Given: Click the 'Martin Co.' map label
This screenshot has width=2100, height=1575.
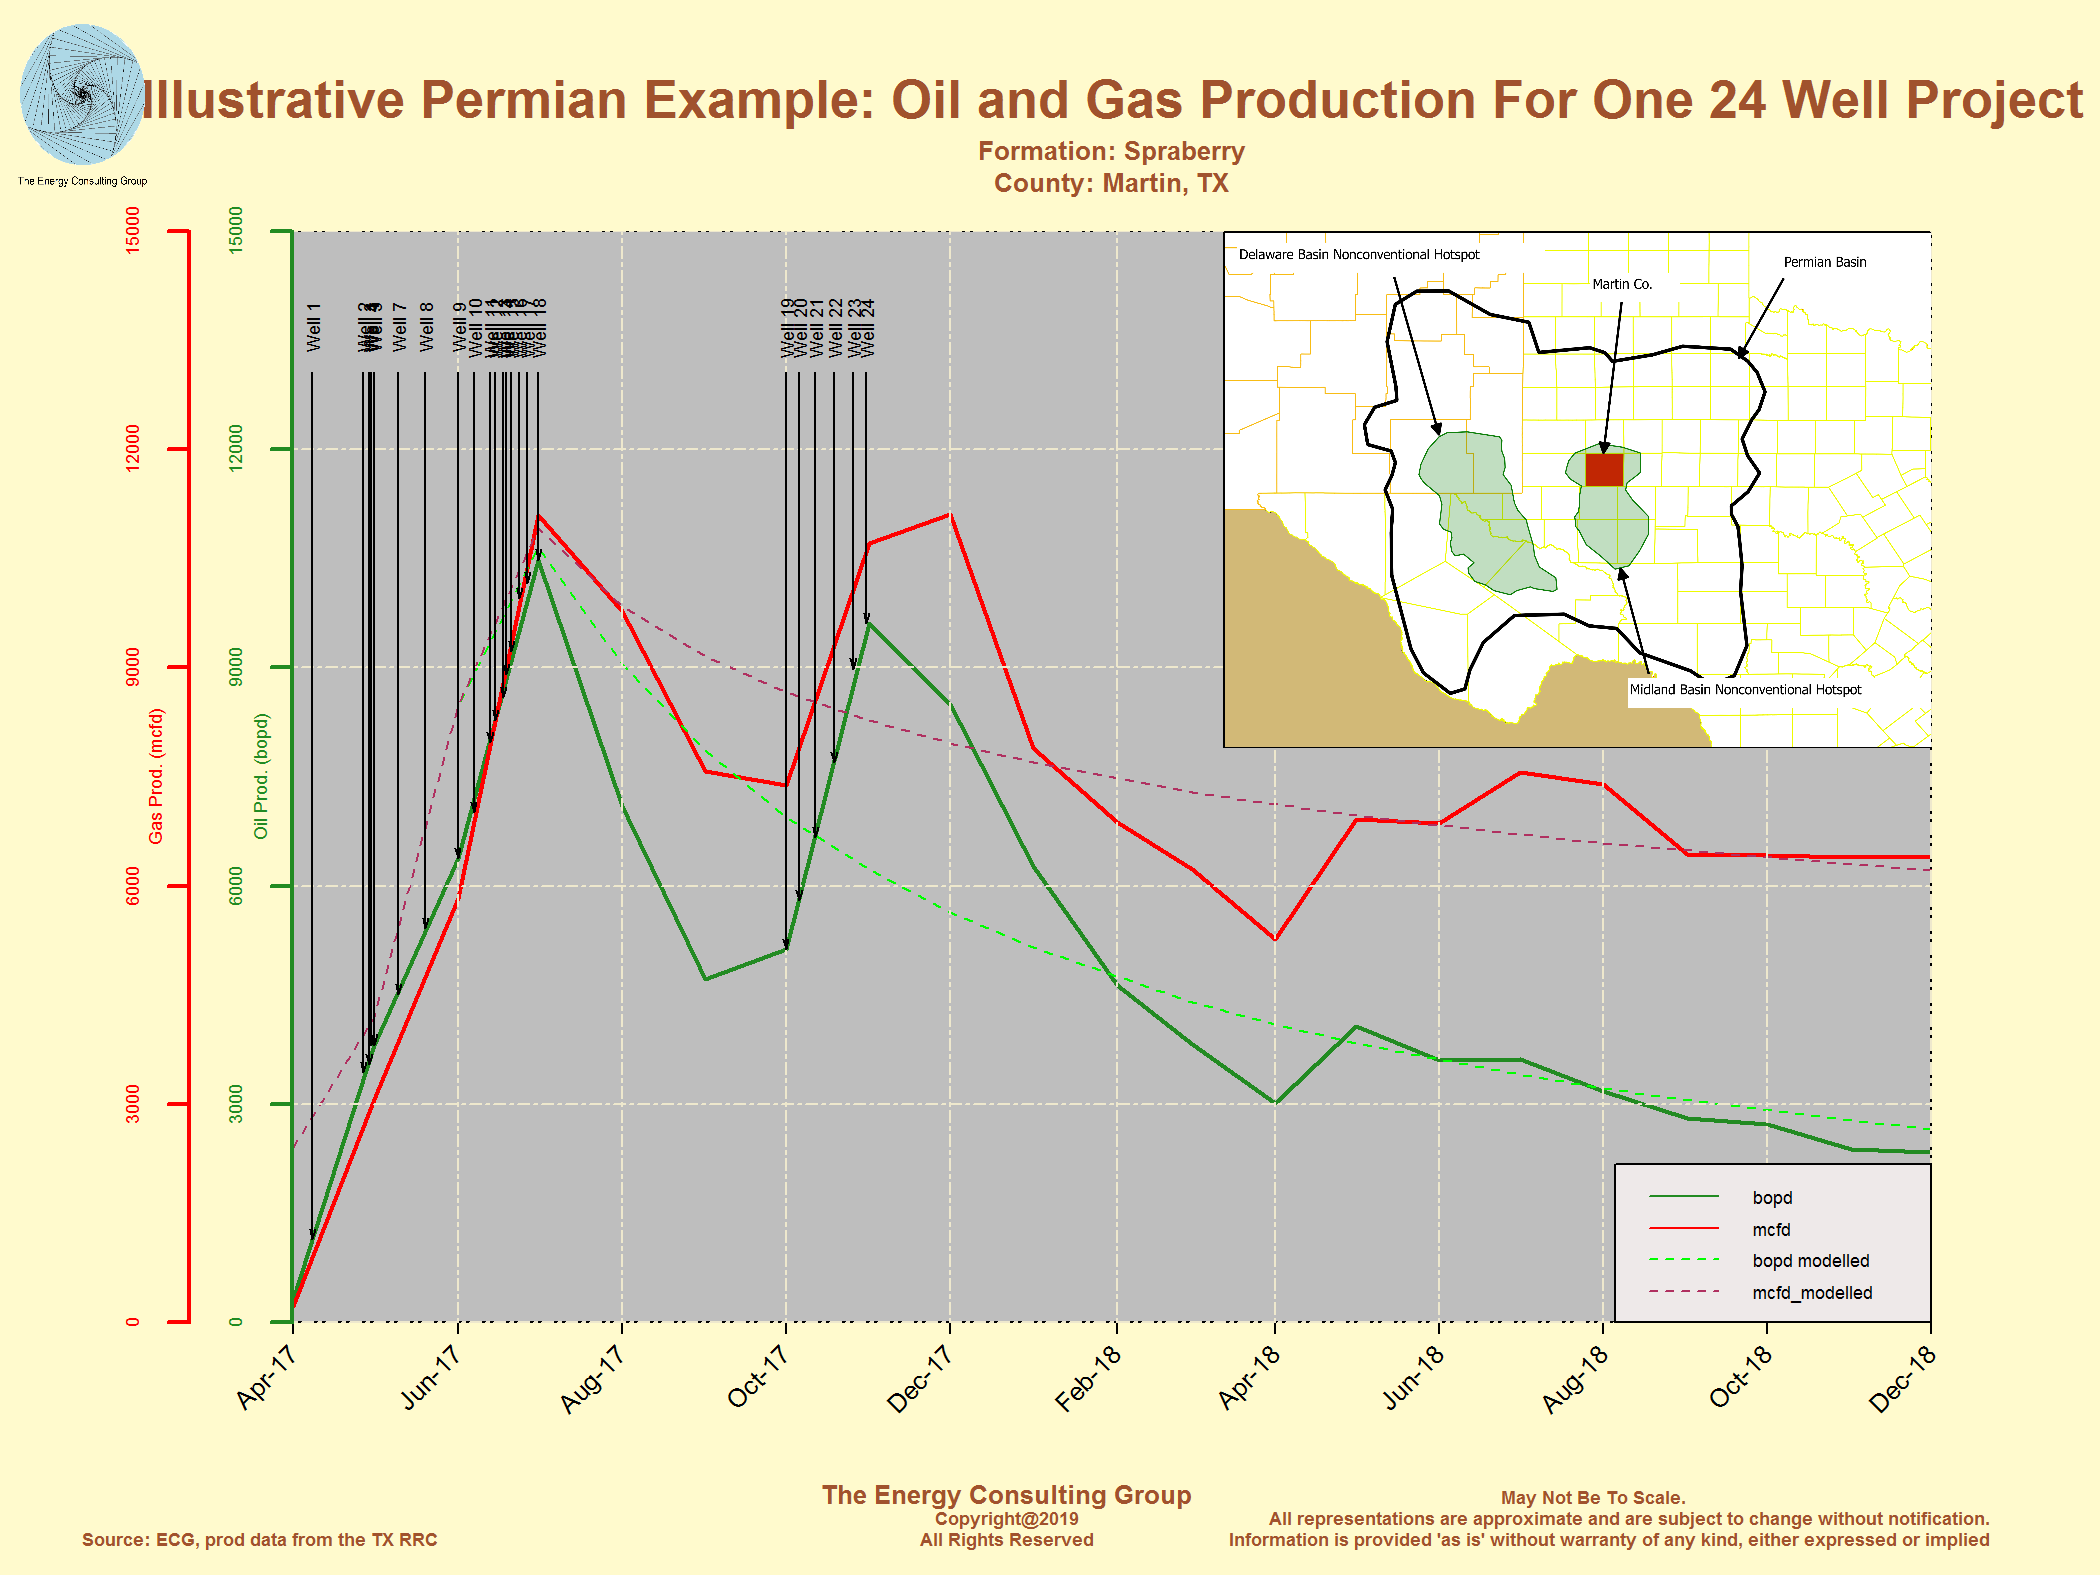Looking at the screenshot, I should coord(1622,284).
